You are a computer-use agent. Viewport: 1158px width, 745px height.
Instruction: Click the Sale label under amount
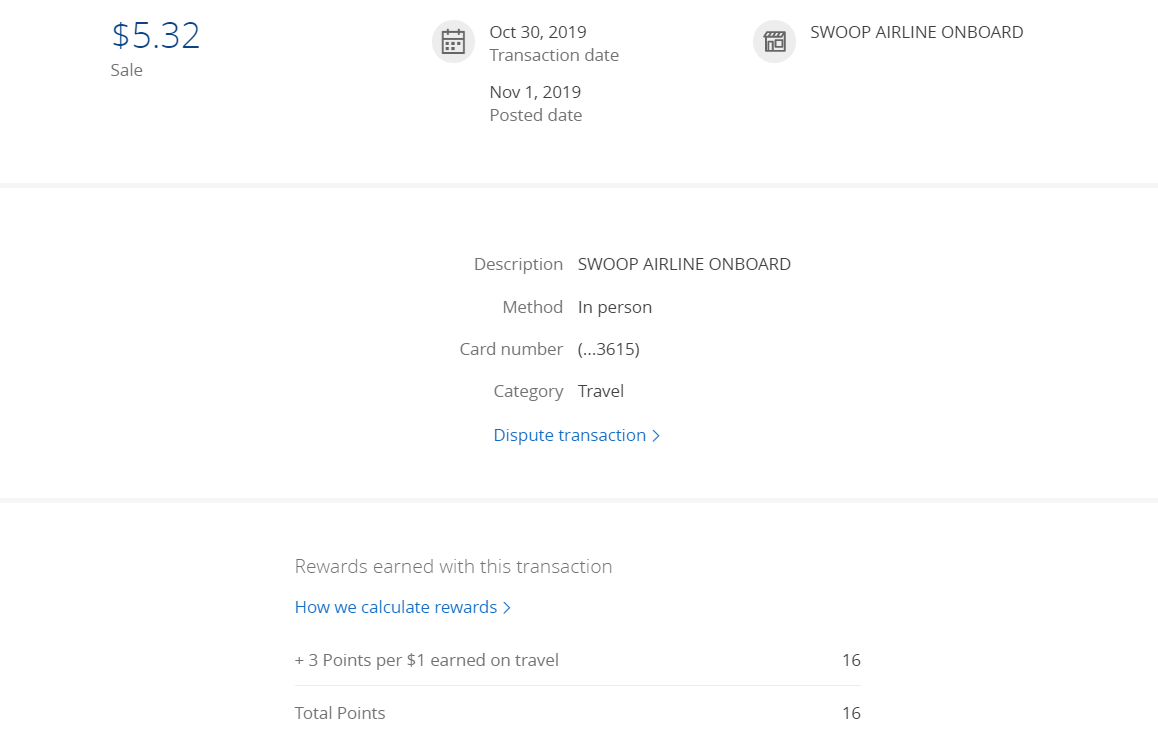[126, 70]
